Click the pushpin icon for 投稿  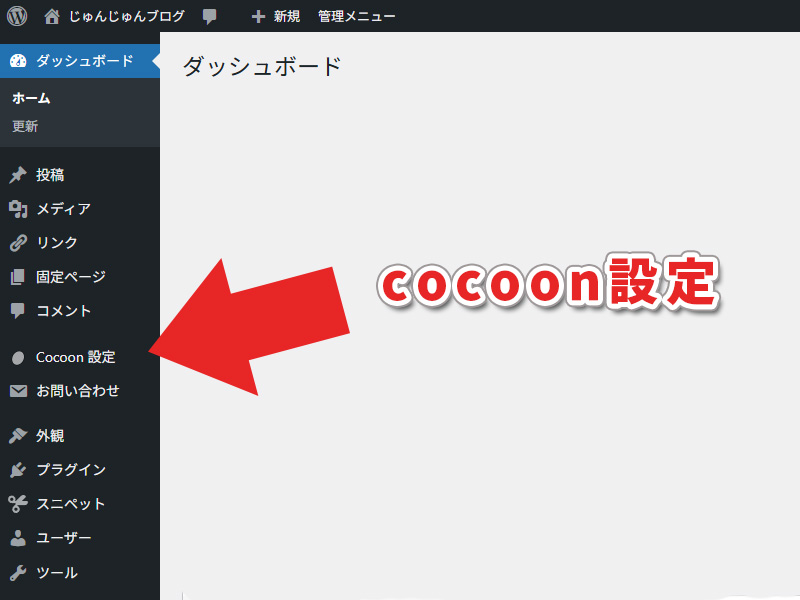coord(18,175)
